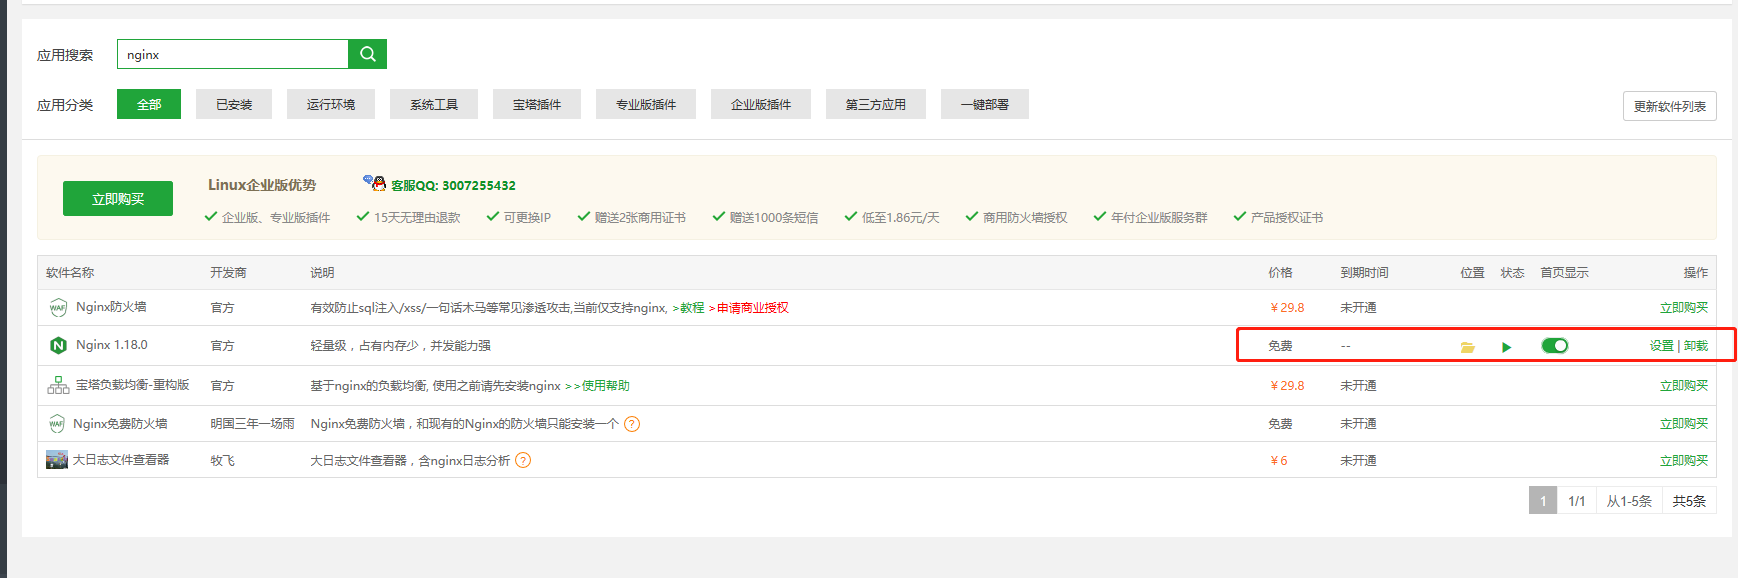Select the 全部 category tab

[x=149, y=104]
